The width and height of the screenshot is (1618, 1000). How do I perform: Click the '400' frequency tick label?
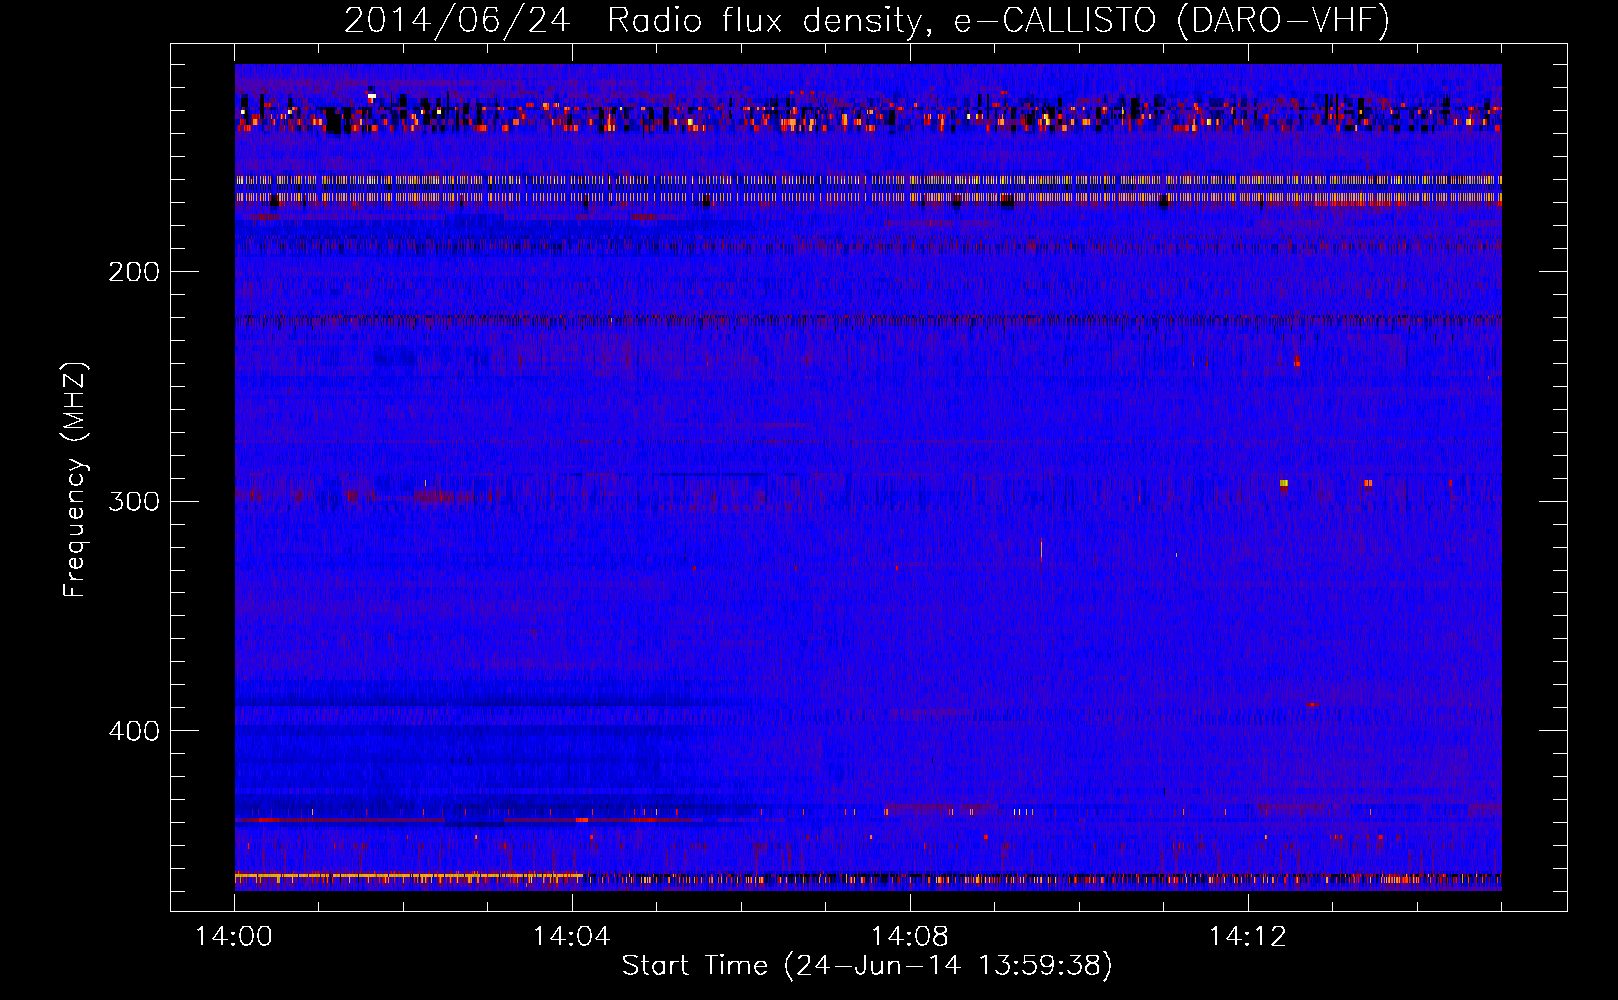click(x=134, y=731)
